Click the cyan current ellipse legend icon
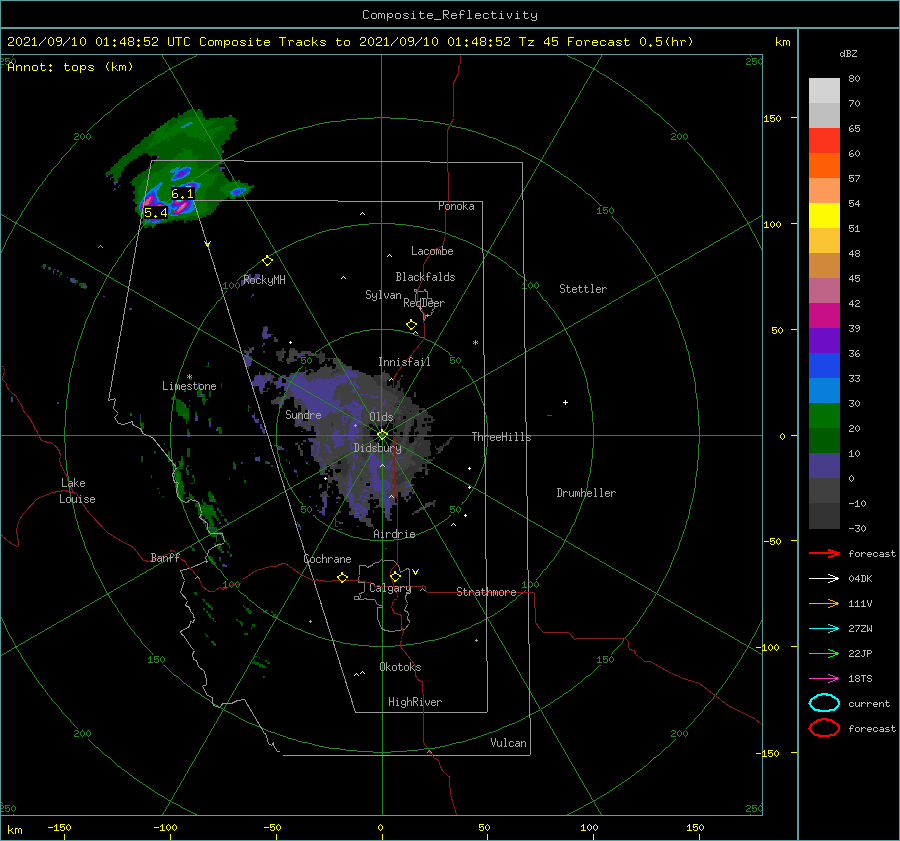Image resolution: width=900 pixels, height=841 pixels. click(824, 703)
